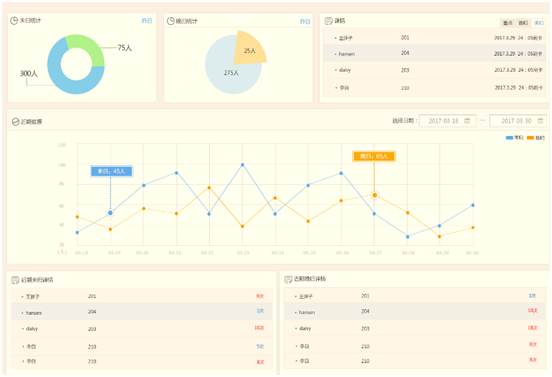
Task: Click '10次' count in 近期晚归详情 hansen row
Action: pos(532,310)
